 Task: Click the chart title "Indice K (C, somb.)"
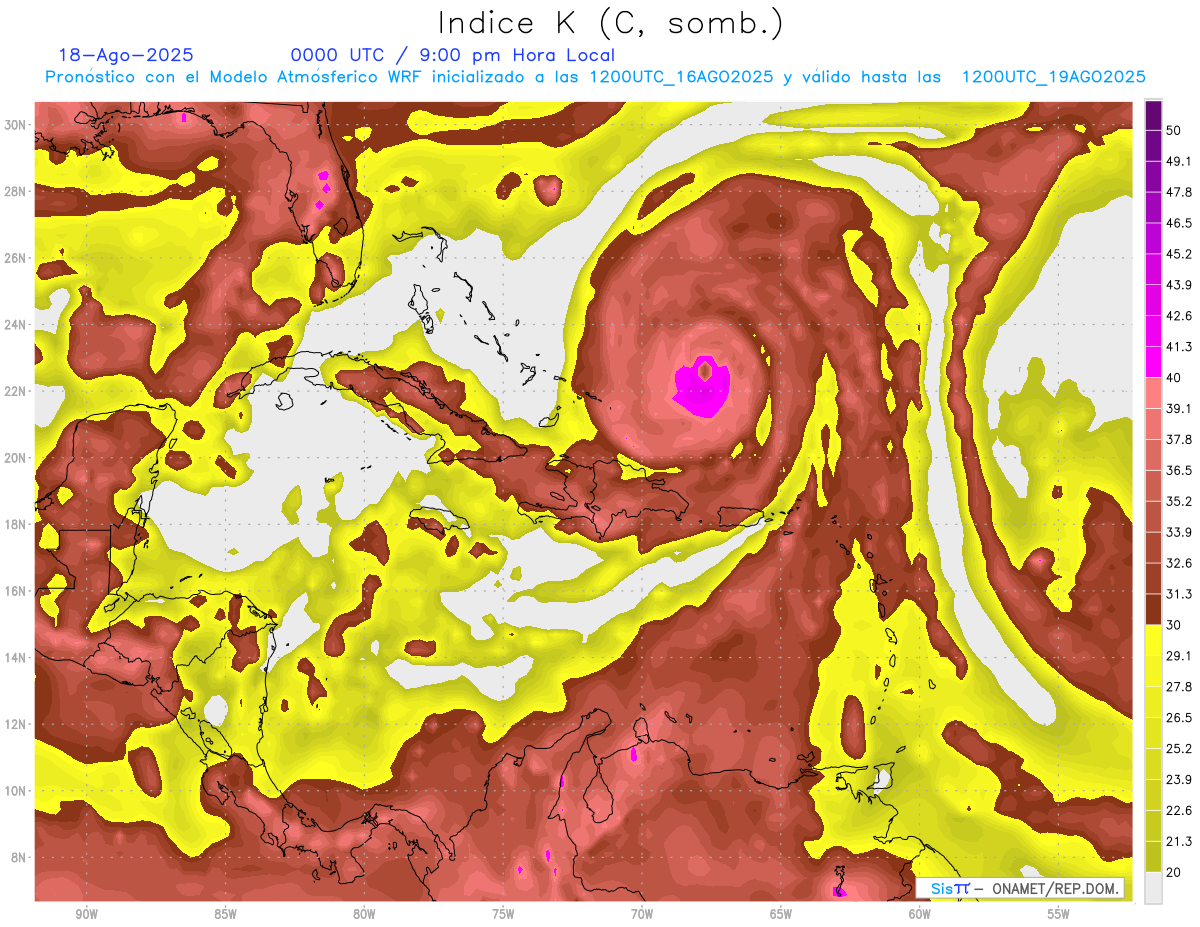pos(610,24)
